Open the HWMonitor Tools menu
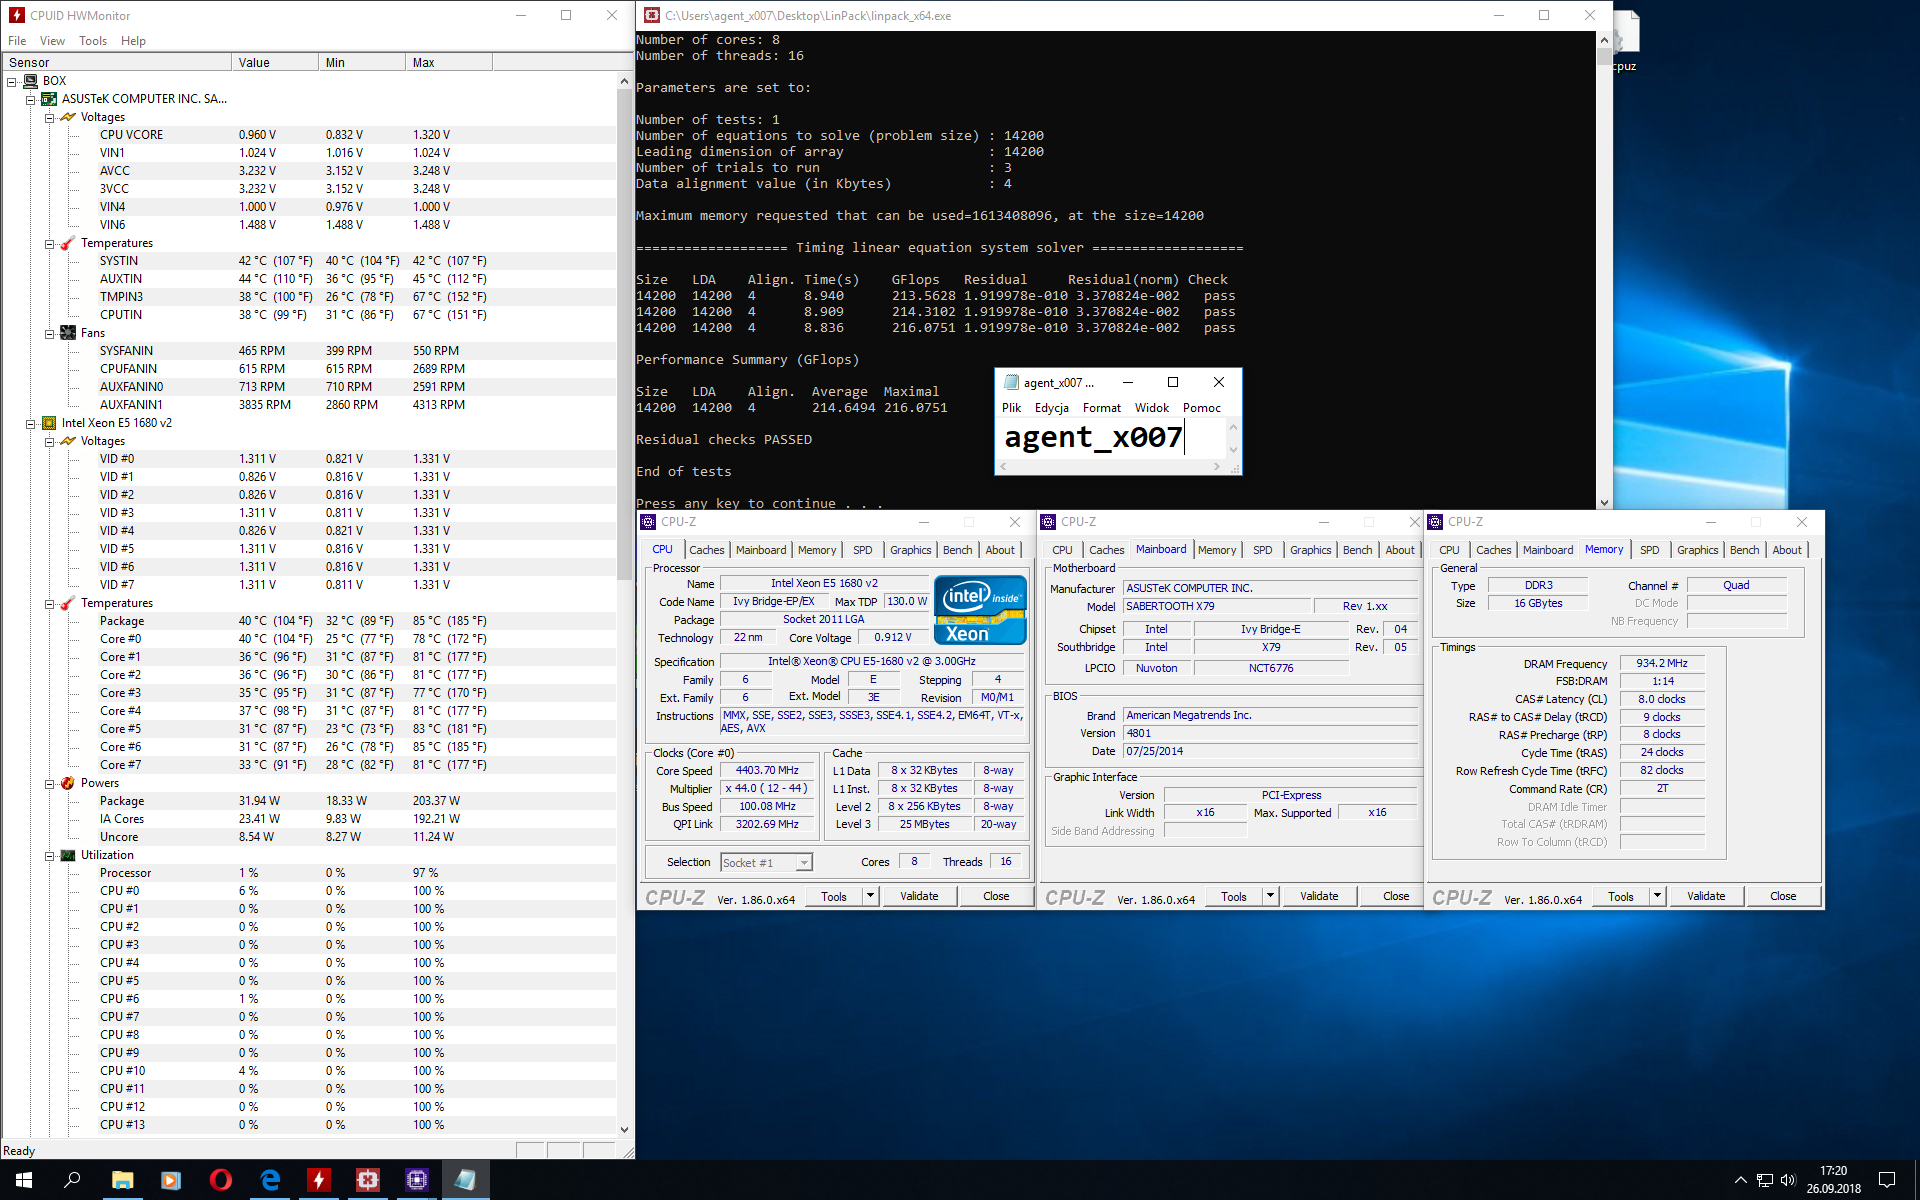1920x1200 pixels. (93, 41)
